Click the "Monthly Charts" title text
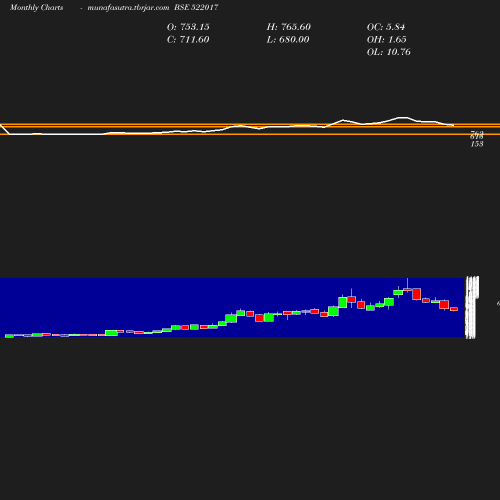This screenshot has height=500, width=500. [x=36, y=7]
